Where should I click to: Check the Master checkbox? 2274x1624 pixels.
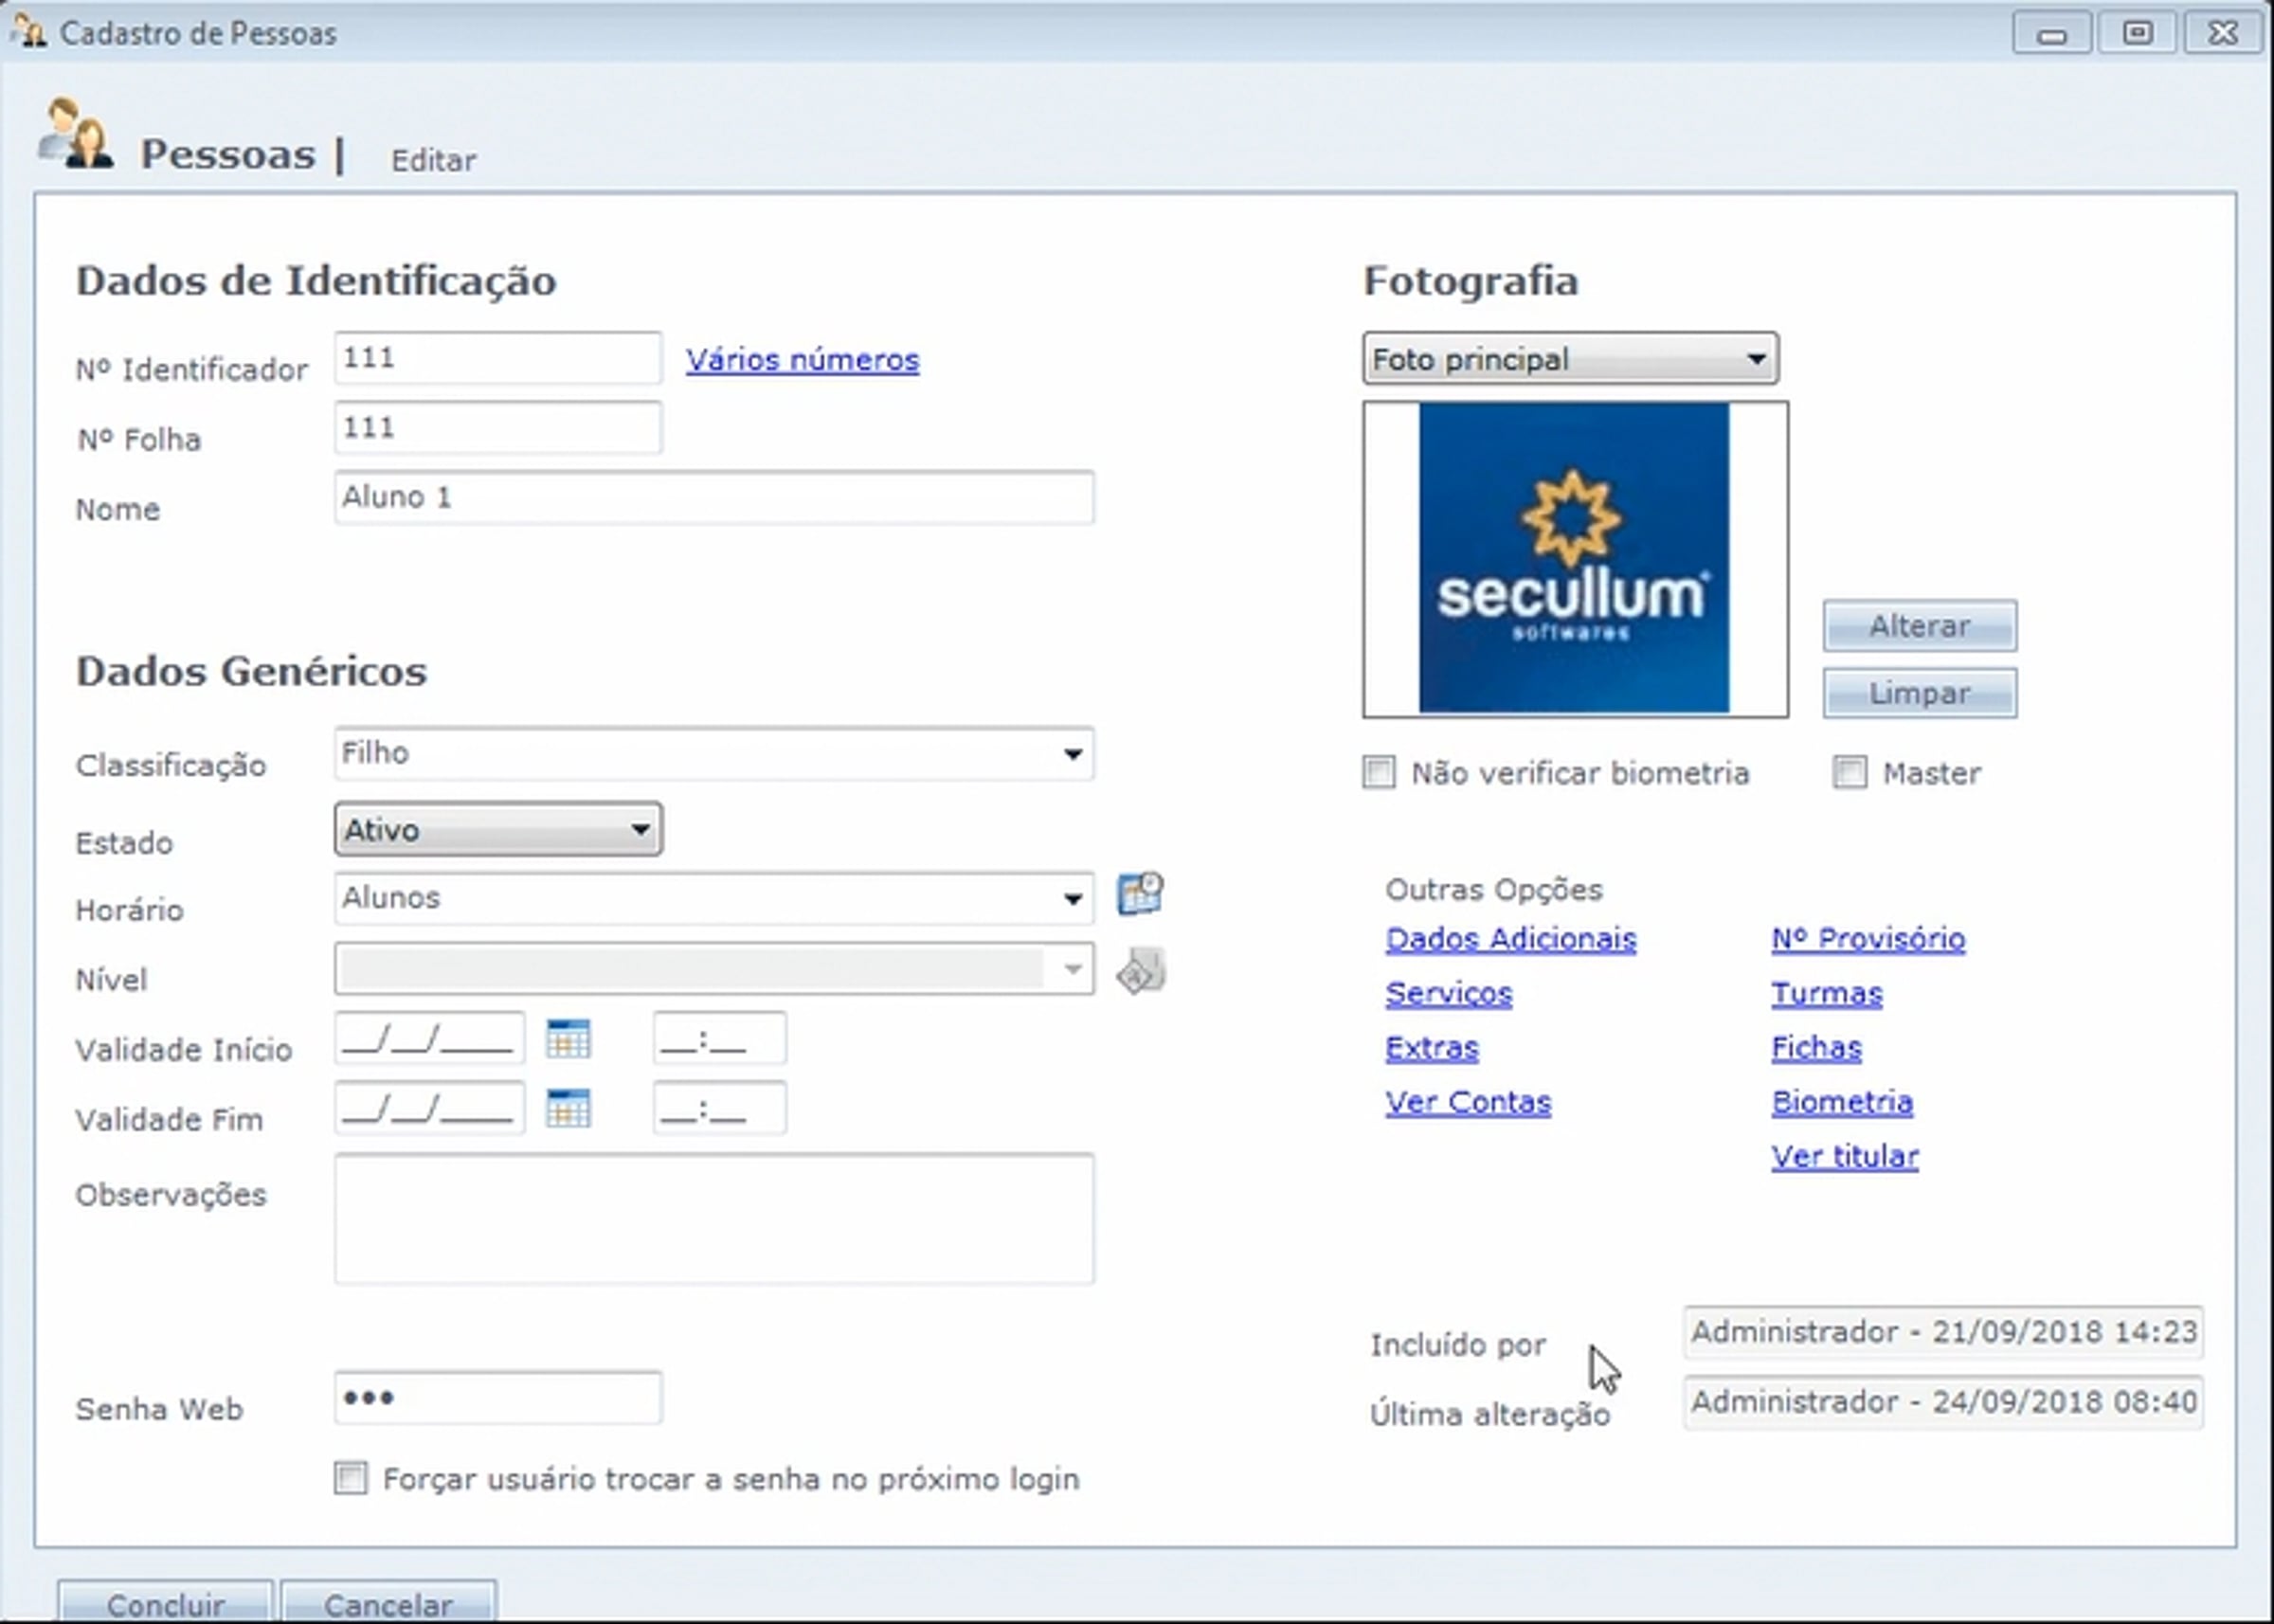1849,772
